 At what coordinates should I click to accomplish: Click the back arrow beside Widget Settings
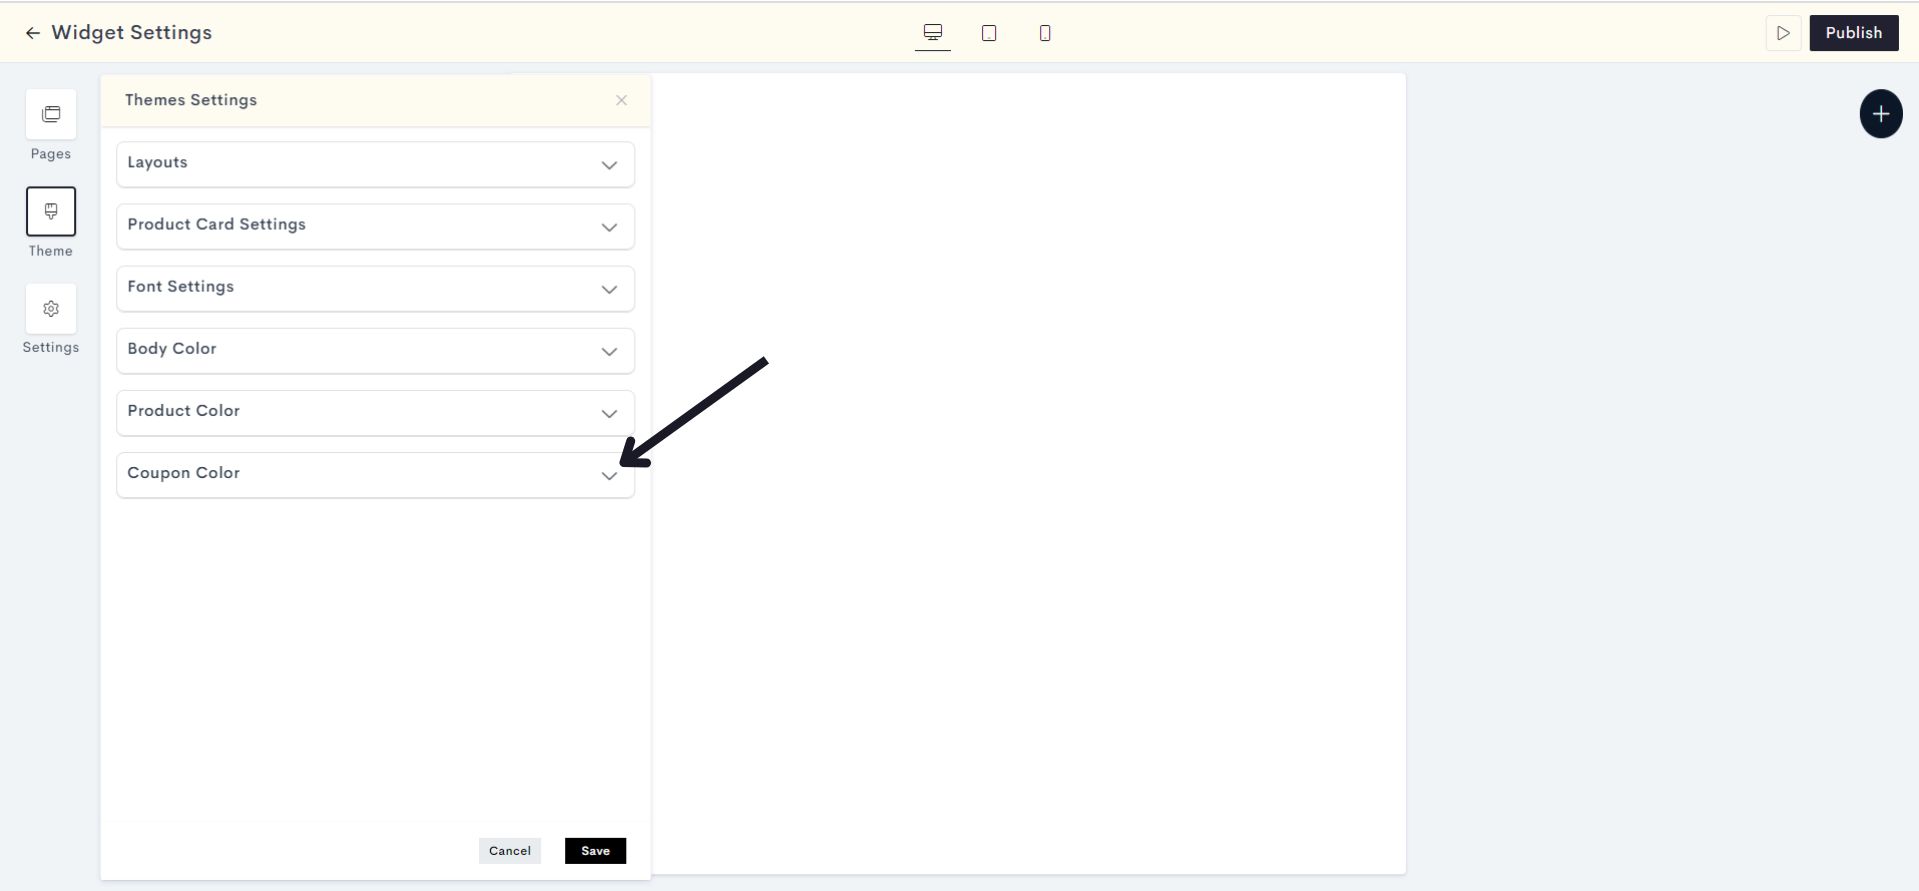click(33, 33)
